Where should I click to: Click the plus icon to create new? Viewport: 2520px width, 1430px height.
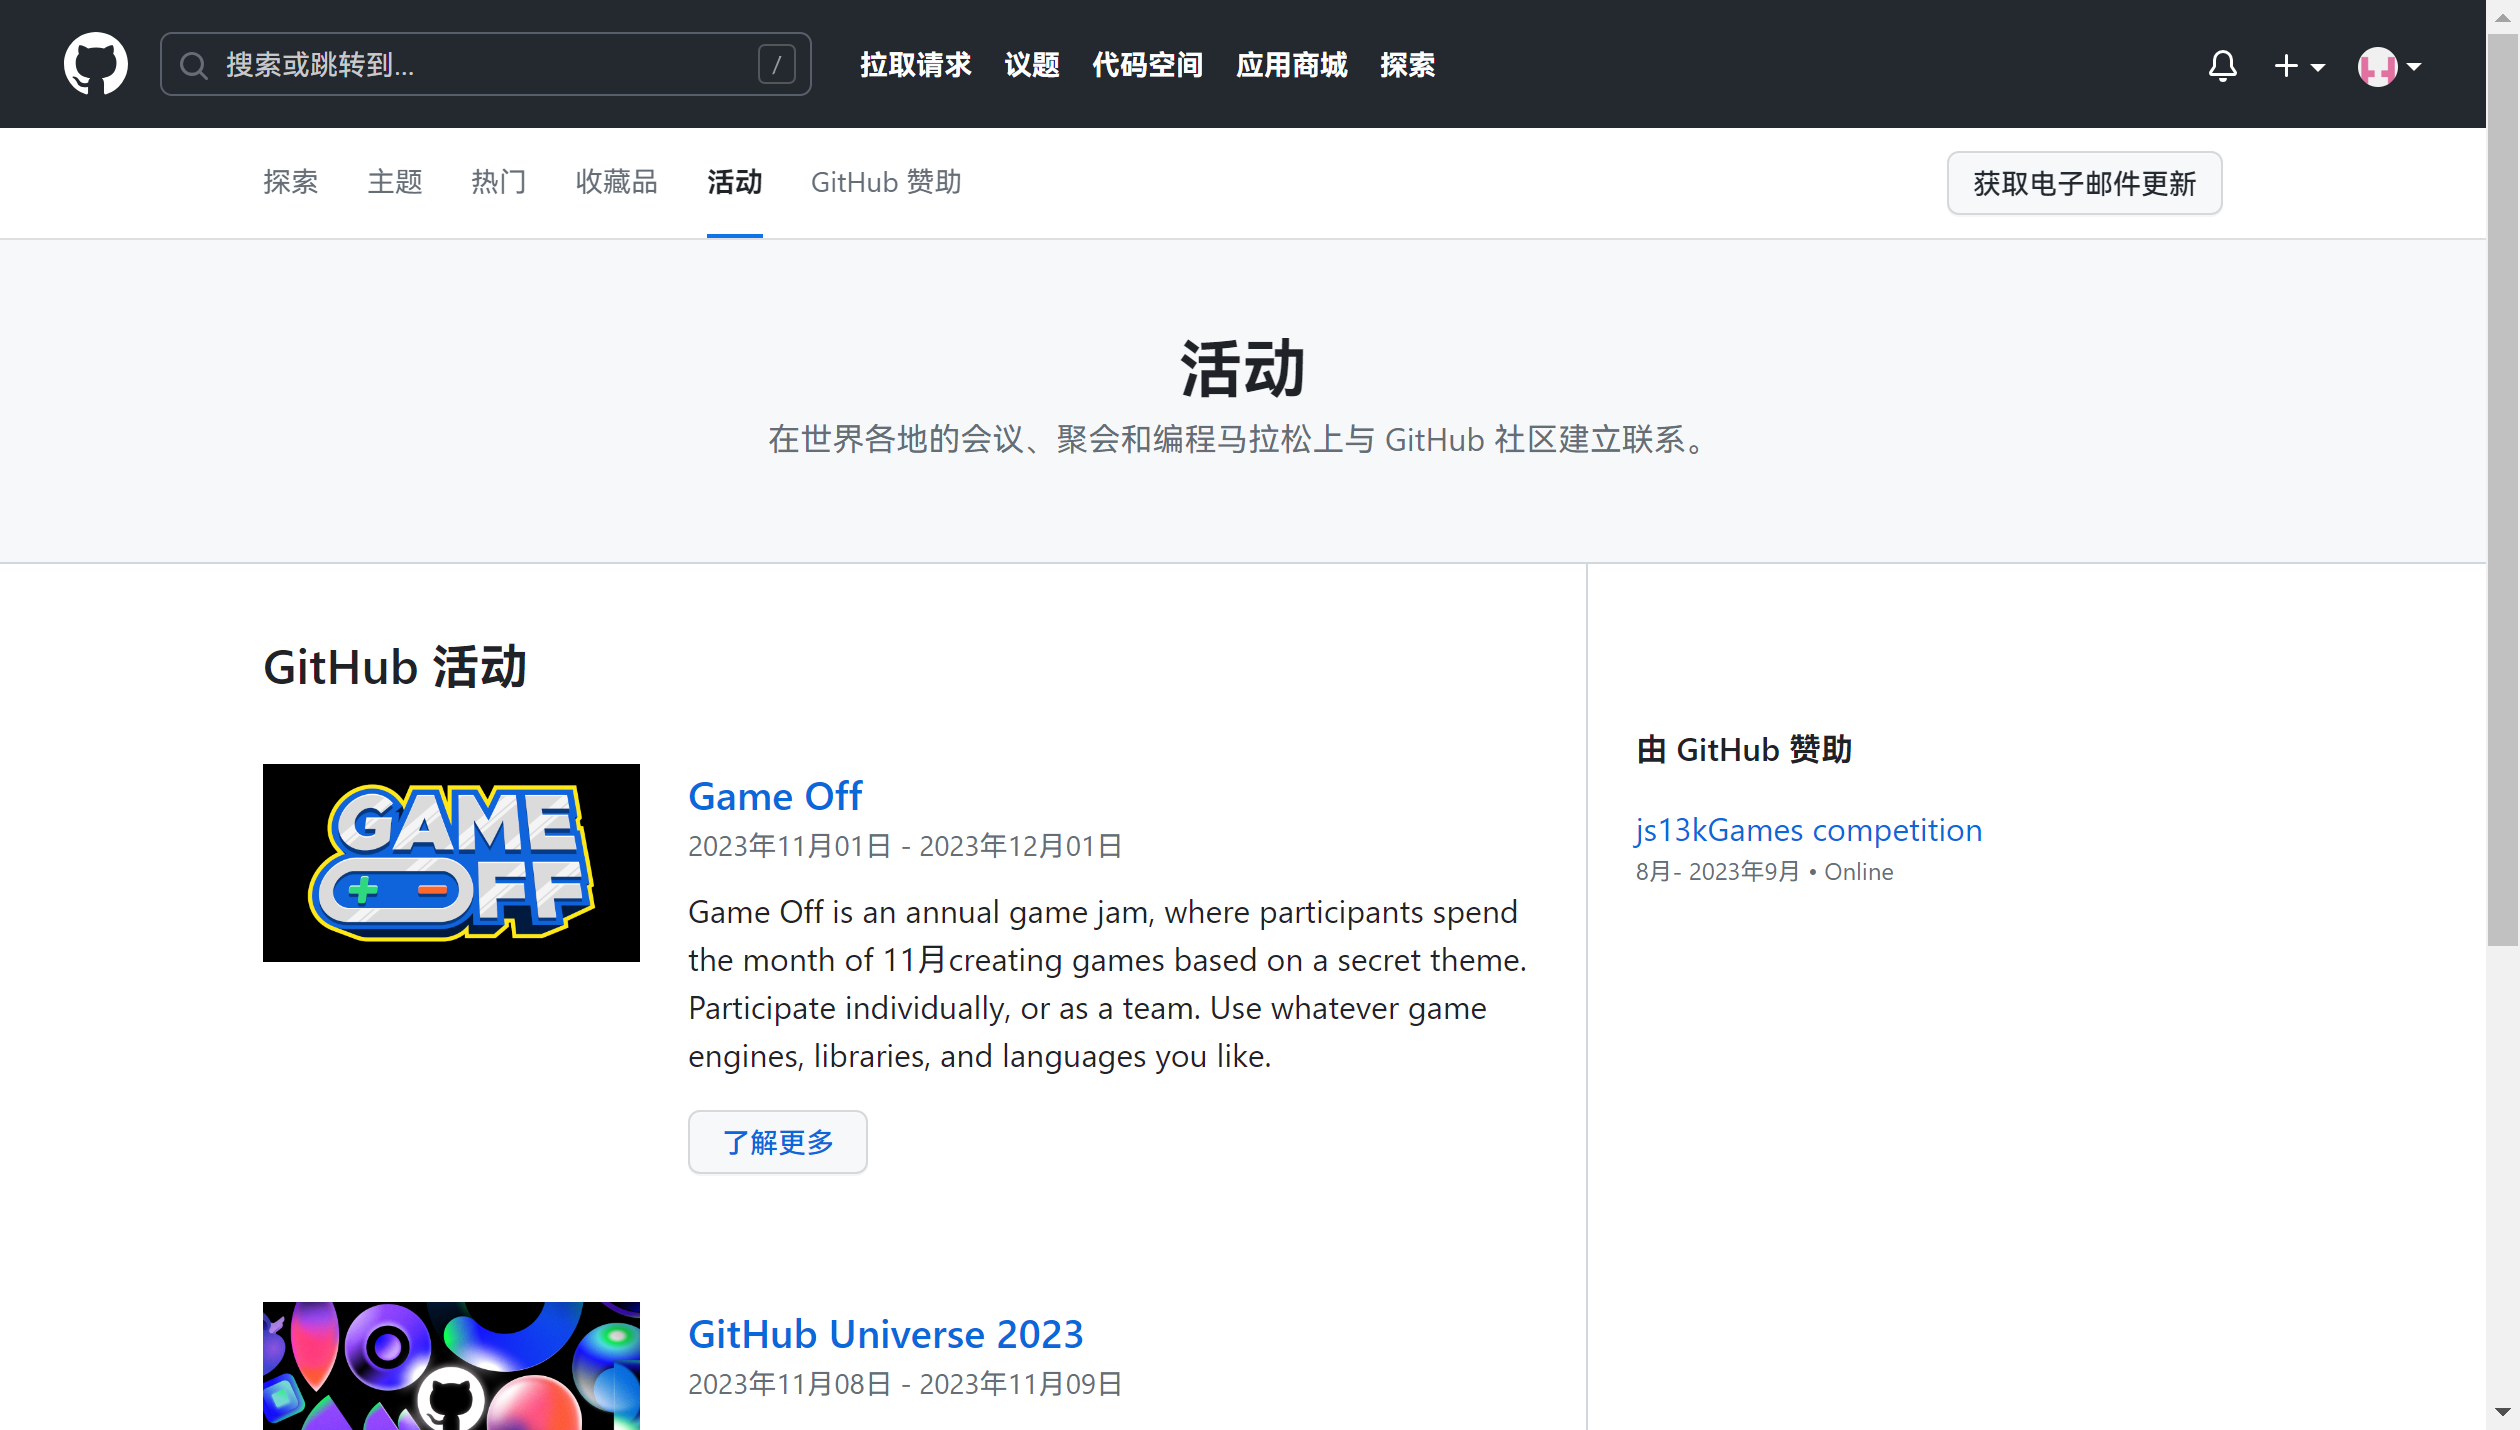(x=2286, y=66)
